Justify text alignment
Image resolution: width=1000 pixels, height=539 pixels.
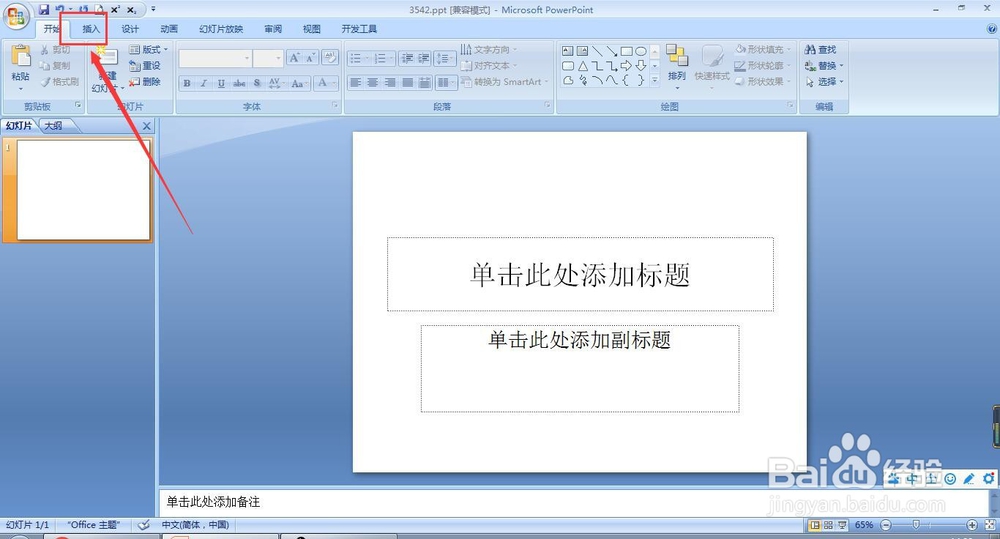pos(408,82)
